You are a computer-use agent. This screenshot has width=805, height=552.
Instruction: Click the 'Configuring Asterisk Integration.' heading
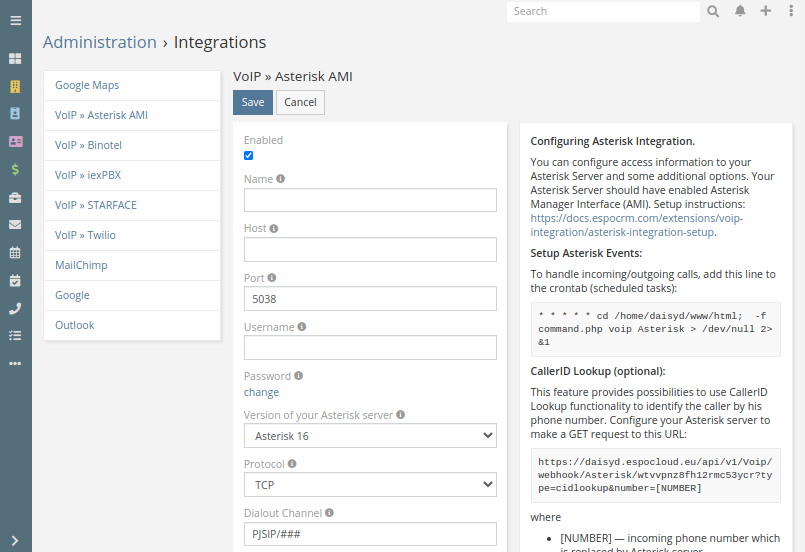point(612,141)
